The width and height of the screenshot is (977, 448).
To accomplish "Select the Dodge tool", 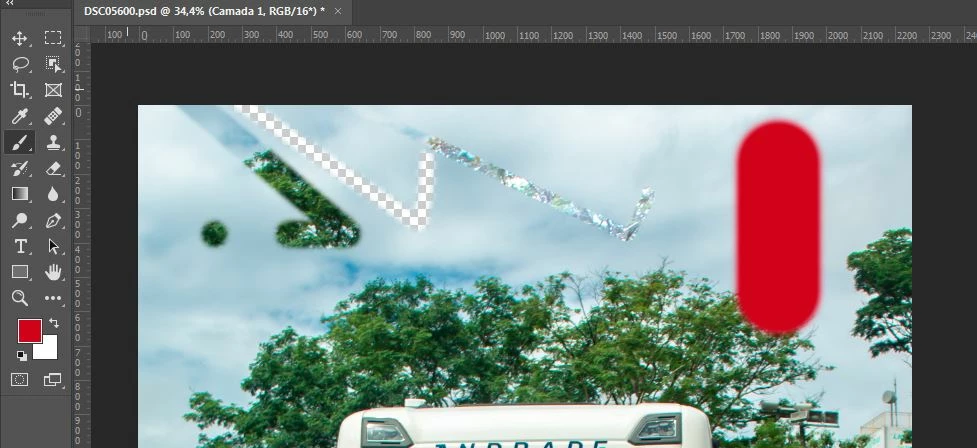I will click(19, 221).
